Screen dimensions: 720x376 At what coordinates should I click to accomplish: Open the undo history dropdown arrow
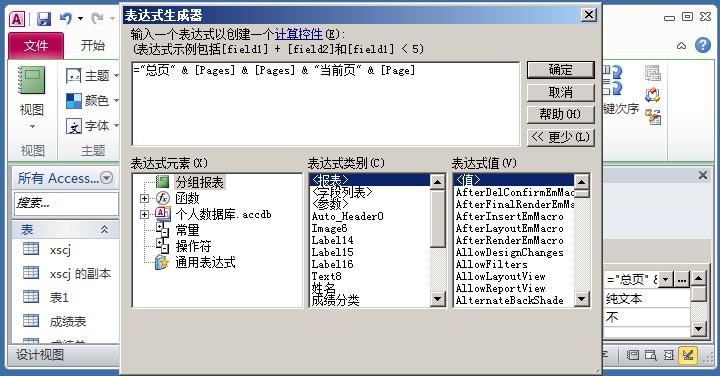(x=80, y=19)
